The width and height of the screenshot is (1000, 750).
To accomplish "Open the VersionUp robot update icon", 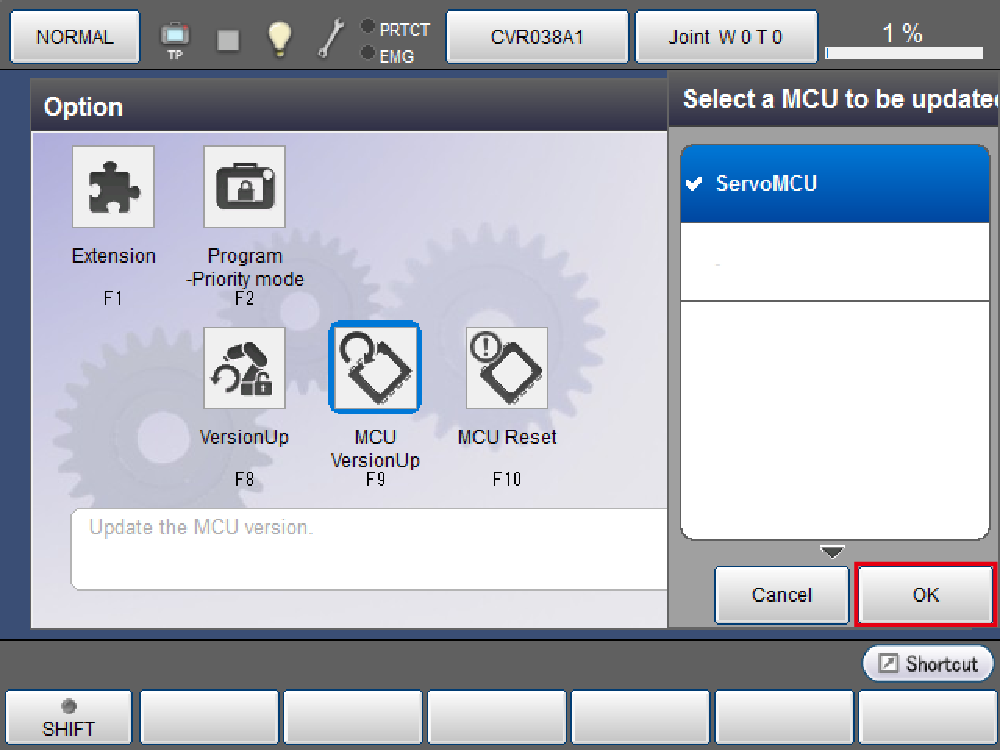I will pyautogui.click(x=244, y=368).
